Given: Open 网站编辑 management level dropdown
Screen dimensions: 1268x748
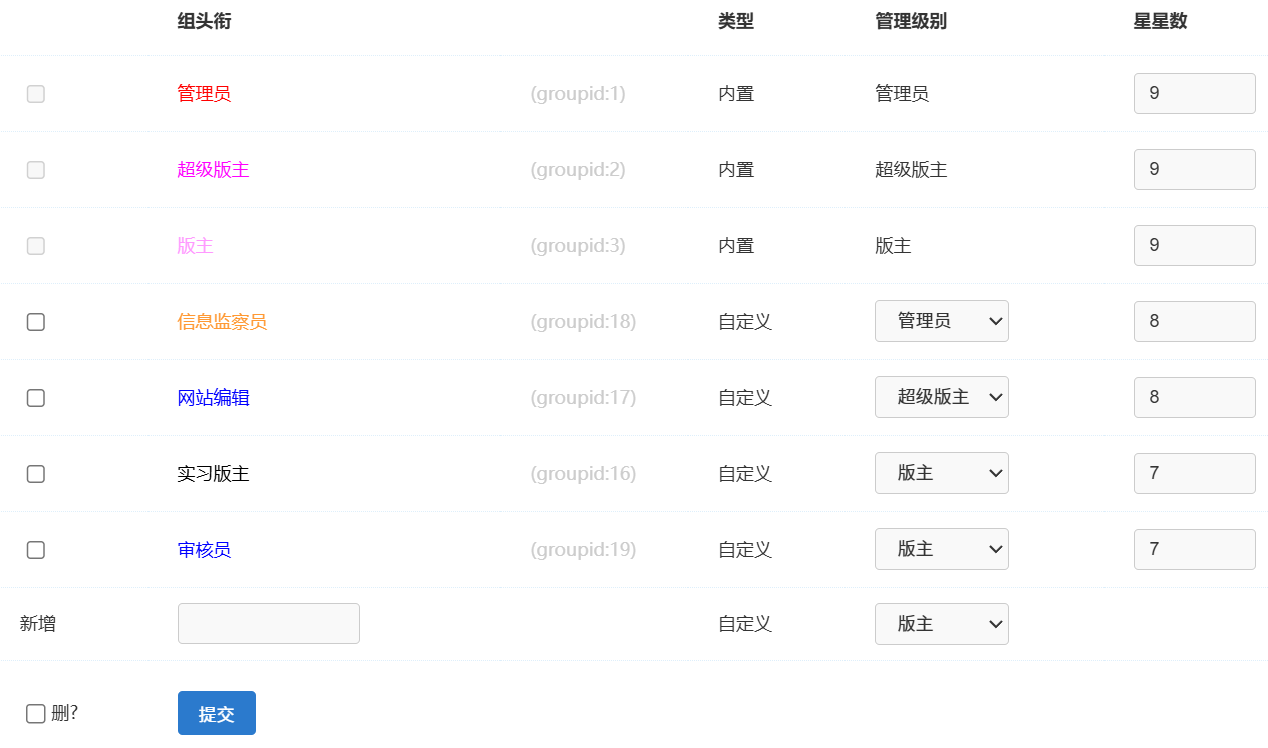Looking at the screenshot, I should click(x=941, y=398).
